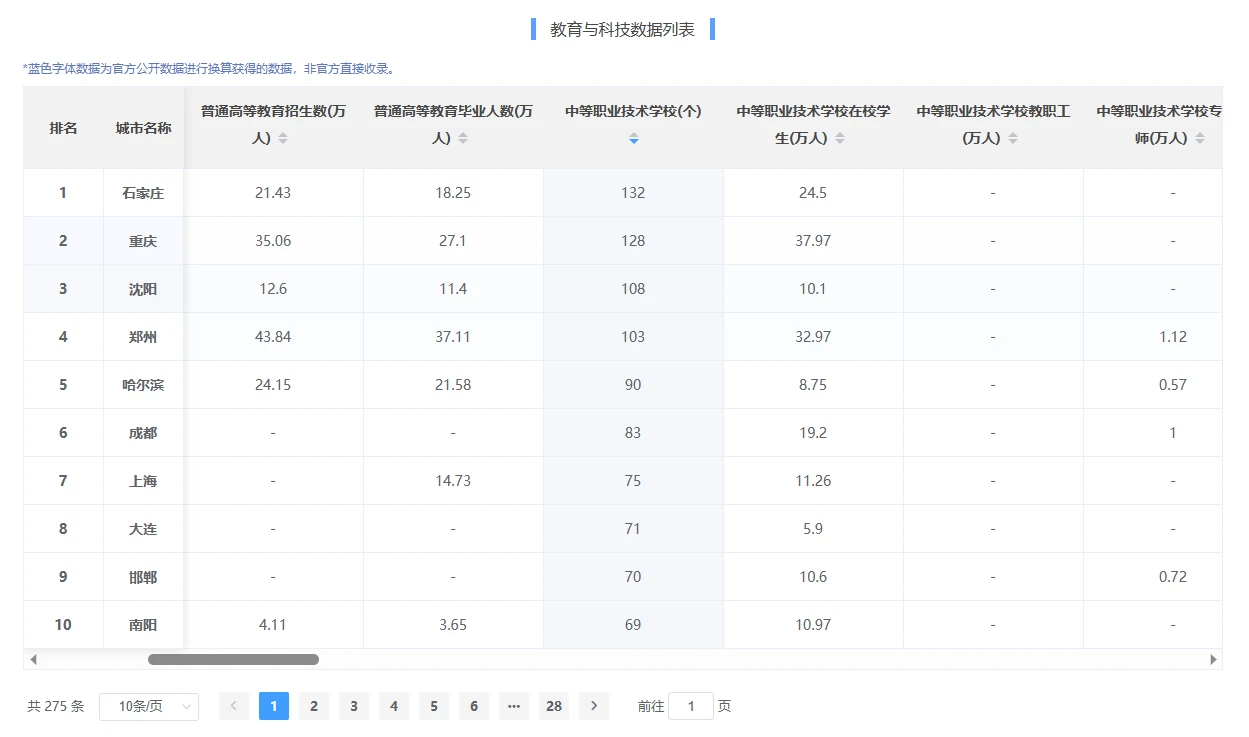The height and width of the screenshot is (737, 1249).
Task: Click value 37.97 in 重庆 row
Action: click(x=813, y=241)
